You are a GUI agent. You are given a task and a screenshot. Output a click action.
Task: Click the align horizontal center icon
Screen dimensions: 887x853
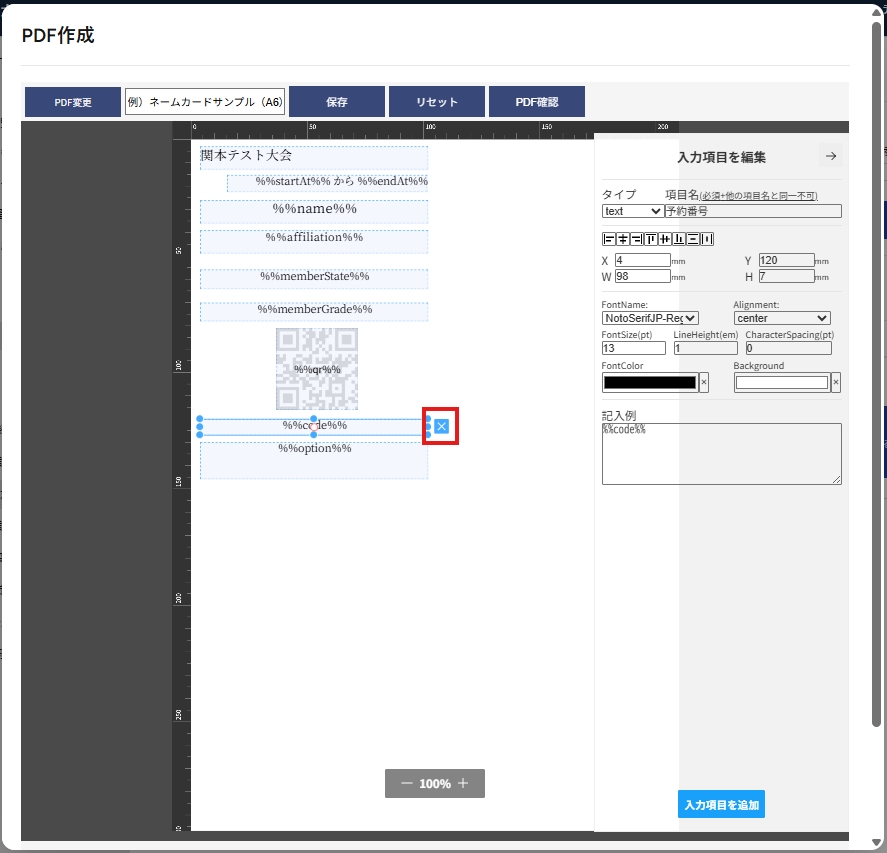(622, 239)
